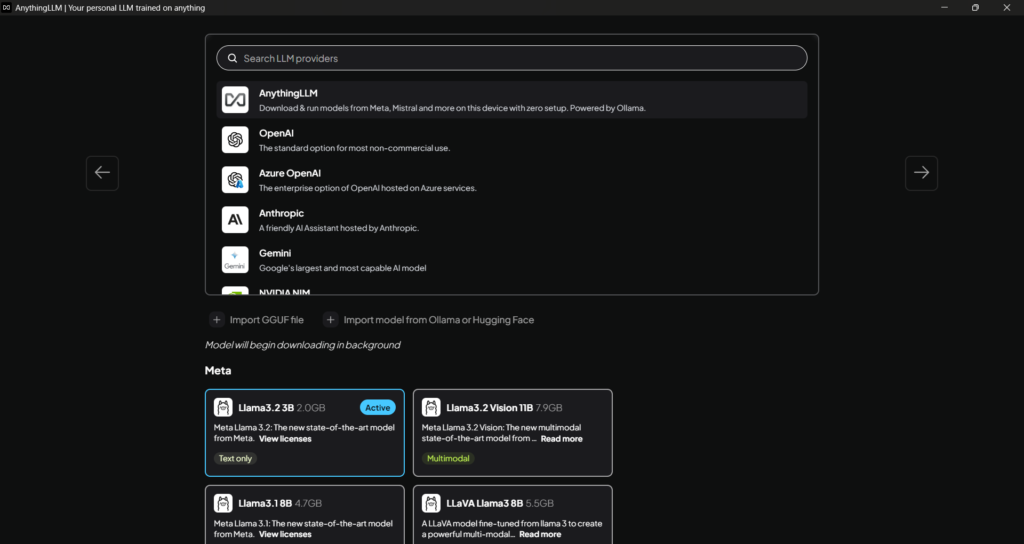Click the LLaVA Llama3 8B llama icon
The height and width of the screenshot is (544, 1024).
431,503
